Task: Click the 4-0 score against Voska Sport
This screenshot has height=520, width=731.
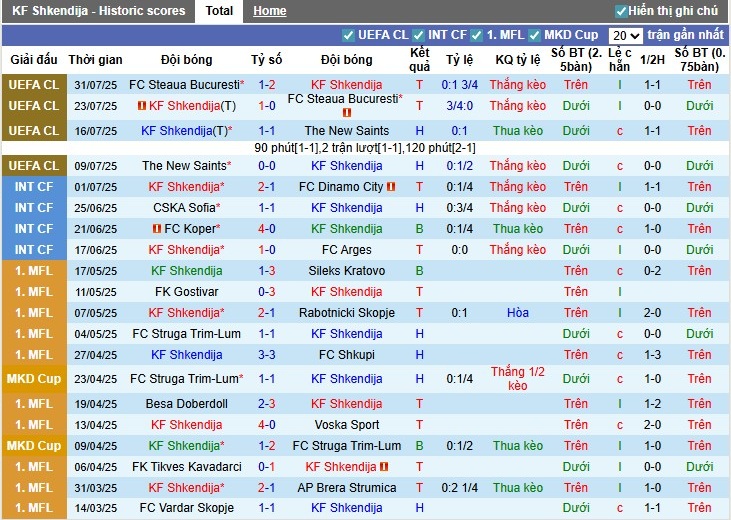Action: (x=267, y=425)
